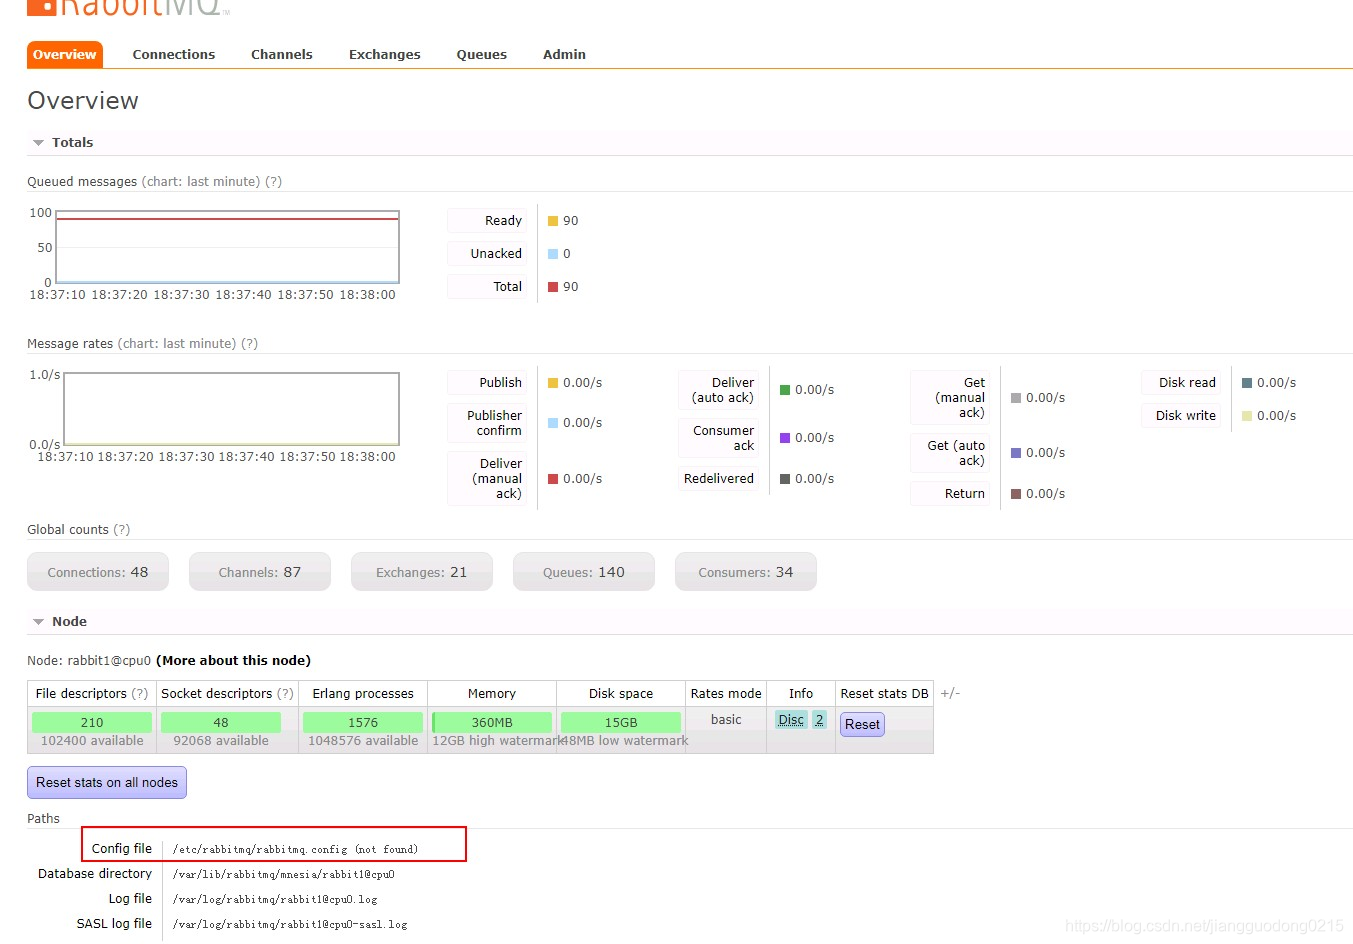Click the small '2' info badge beside Disc
1353x944 pixels.
[818, 719]
